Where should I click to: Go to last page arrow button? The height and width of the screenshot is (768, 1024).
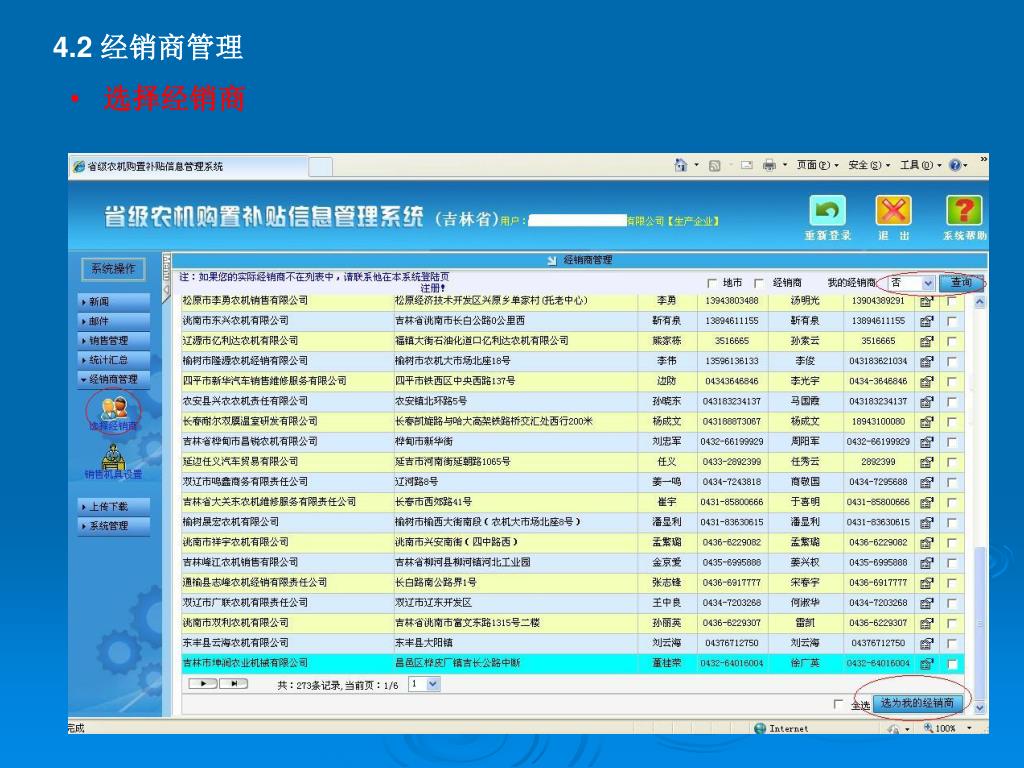(x=233, y=684)
